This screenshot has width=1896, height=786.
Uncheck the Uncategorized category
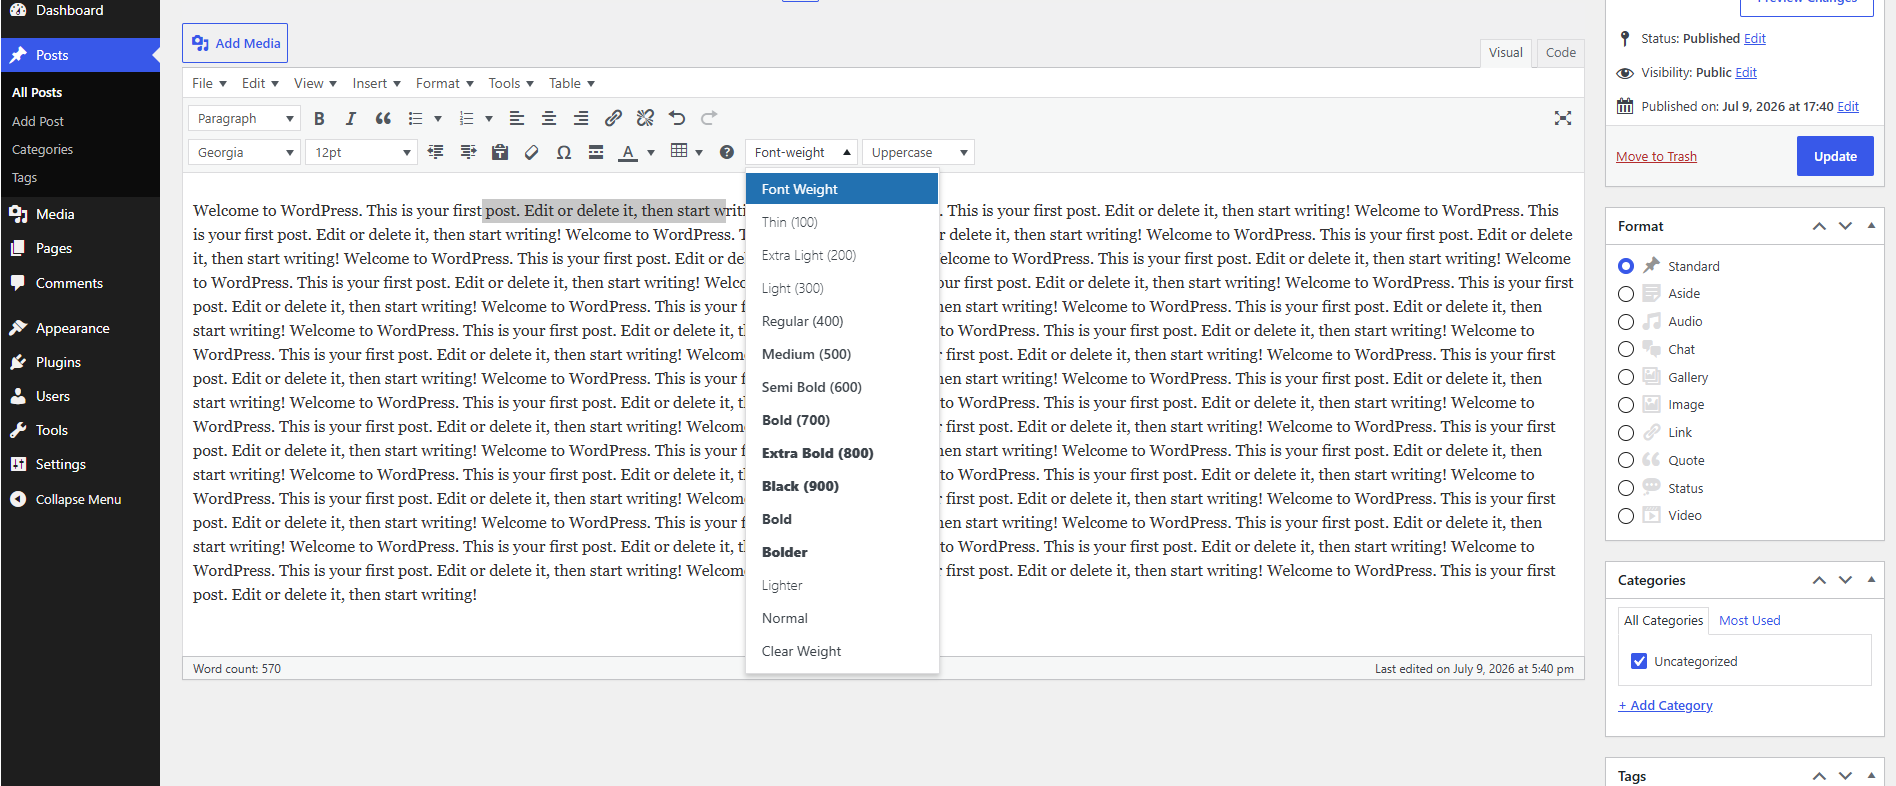[1639, 661]
